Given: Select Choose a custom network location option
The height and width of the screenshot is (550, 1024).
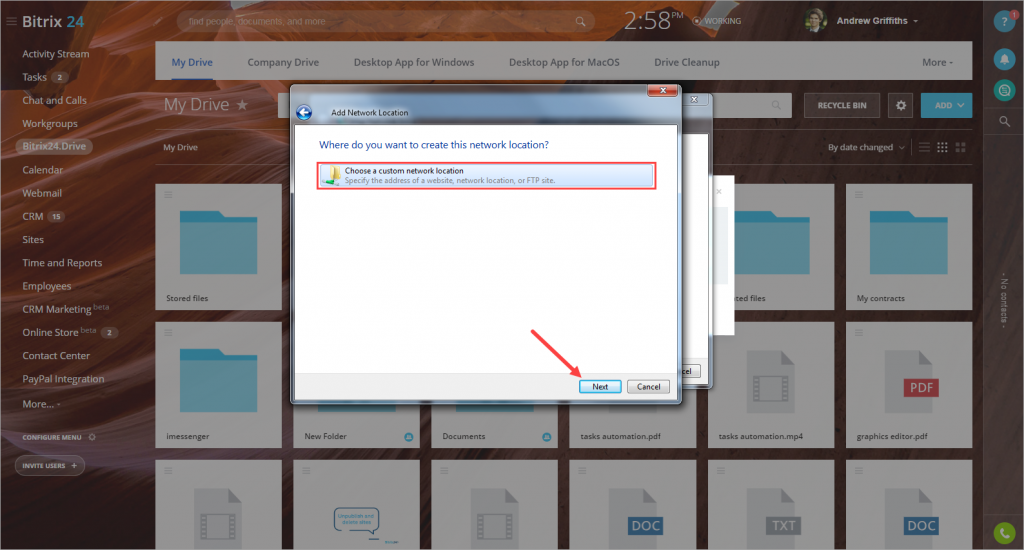Looking at the screenshot, I should point(486,176).
